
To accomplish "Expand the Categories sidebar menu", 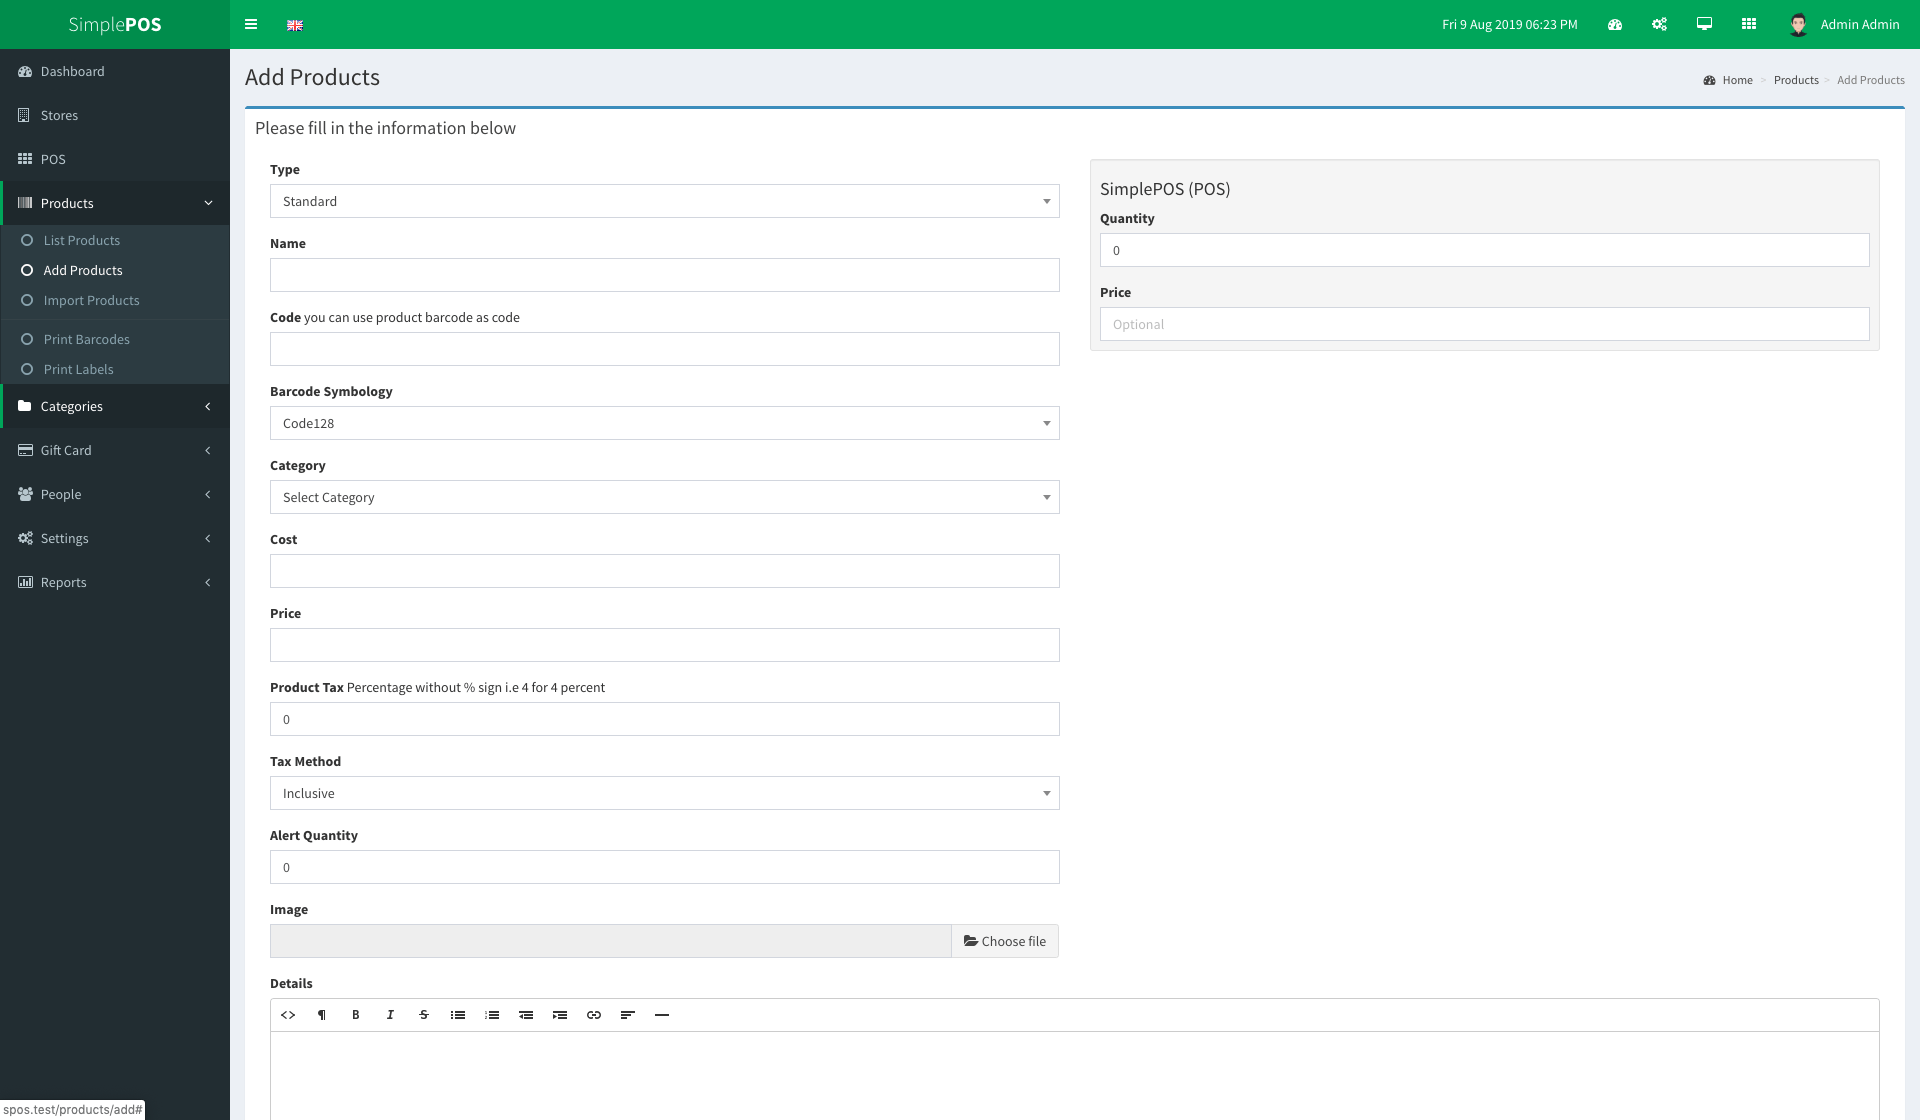I will tap(115, 407).
